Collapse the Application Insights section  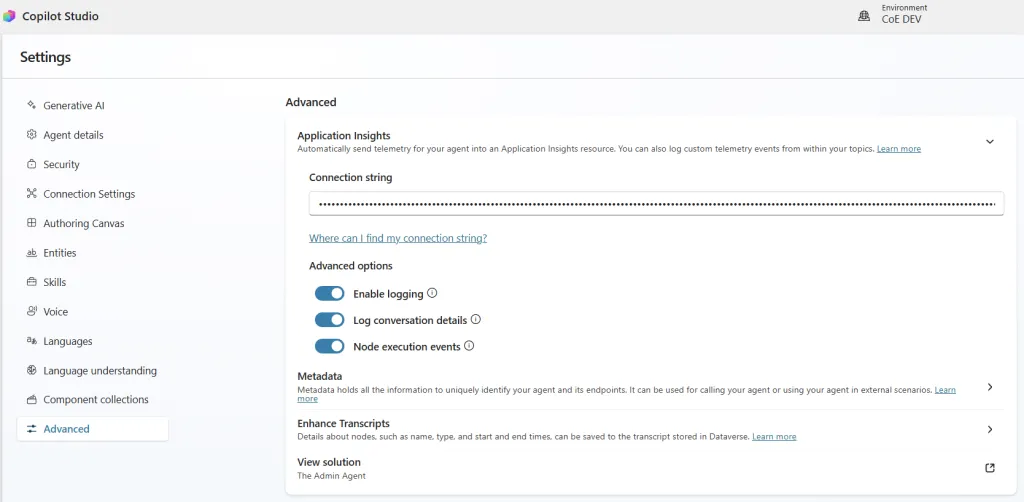[990, 142]
